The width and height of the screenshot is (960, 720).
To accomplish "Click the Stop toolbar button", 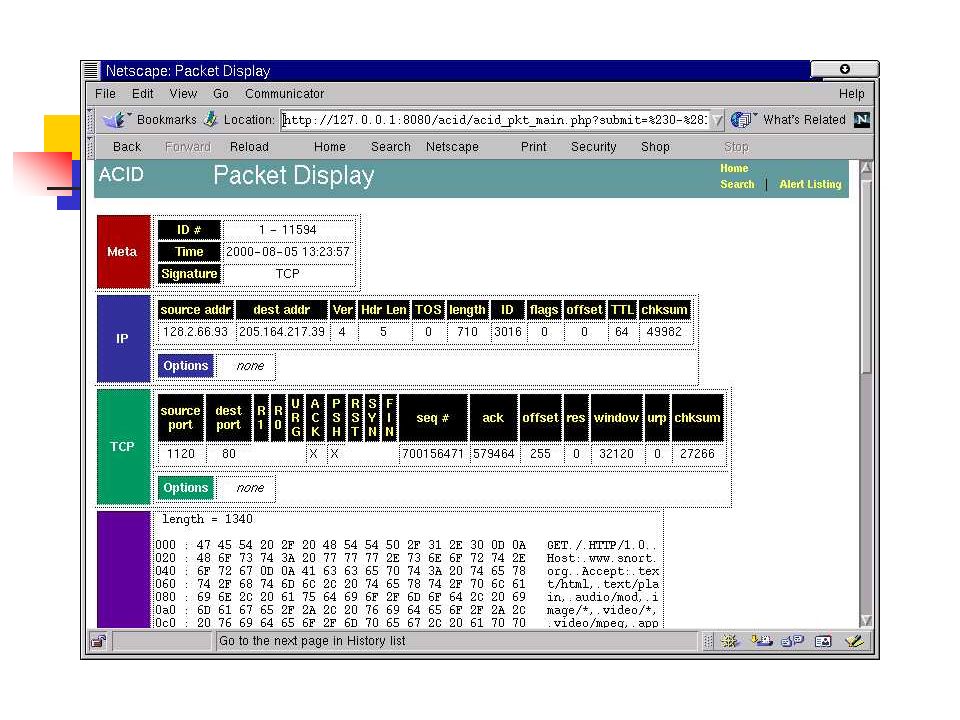I will [x=736, y=147].
